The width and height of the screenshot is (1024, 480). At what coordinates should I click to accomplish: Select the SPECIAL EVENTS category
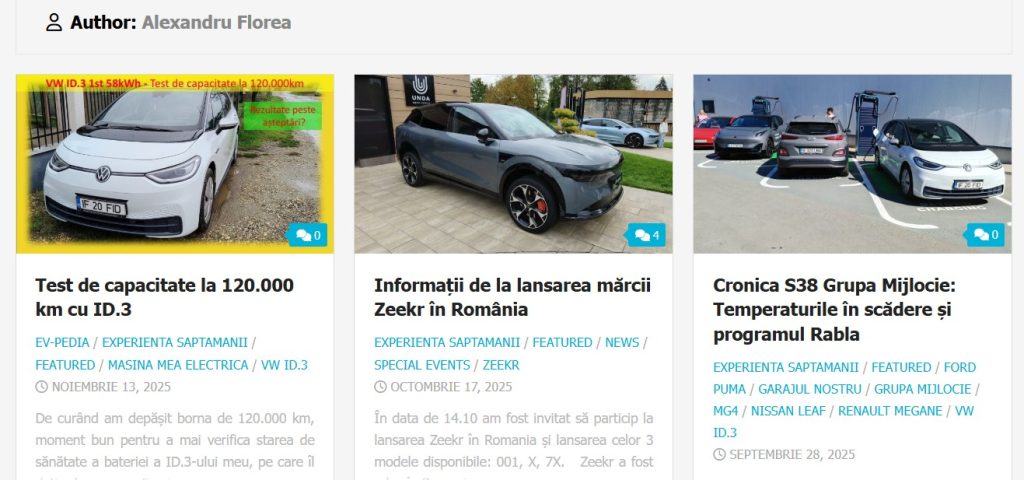click(x=422, y=365)
